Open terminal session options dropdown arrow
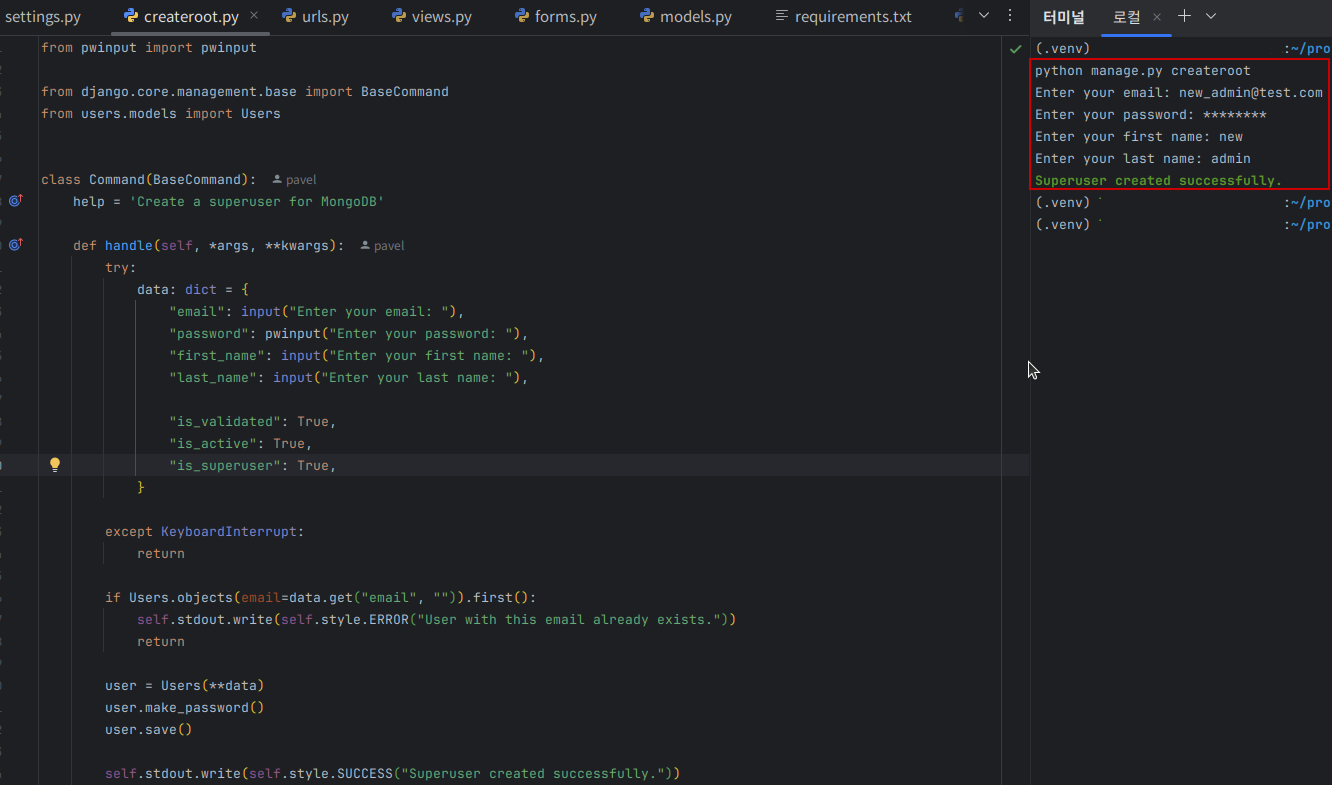Image resolution: width=1332 pixels, height=785 pixels. pos(1211,16)
